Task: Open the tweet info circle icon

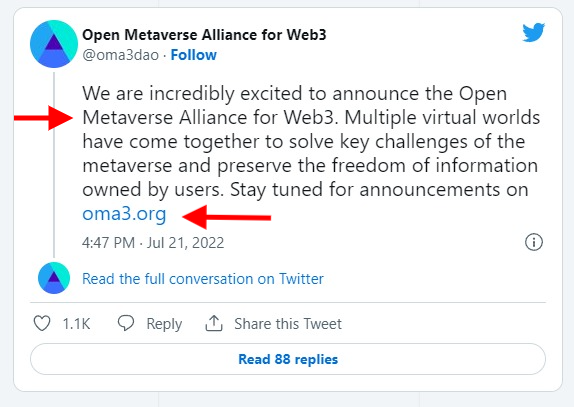Action: click(x=534, y=242)
